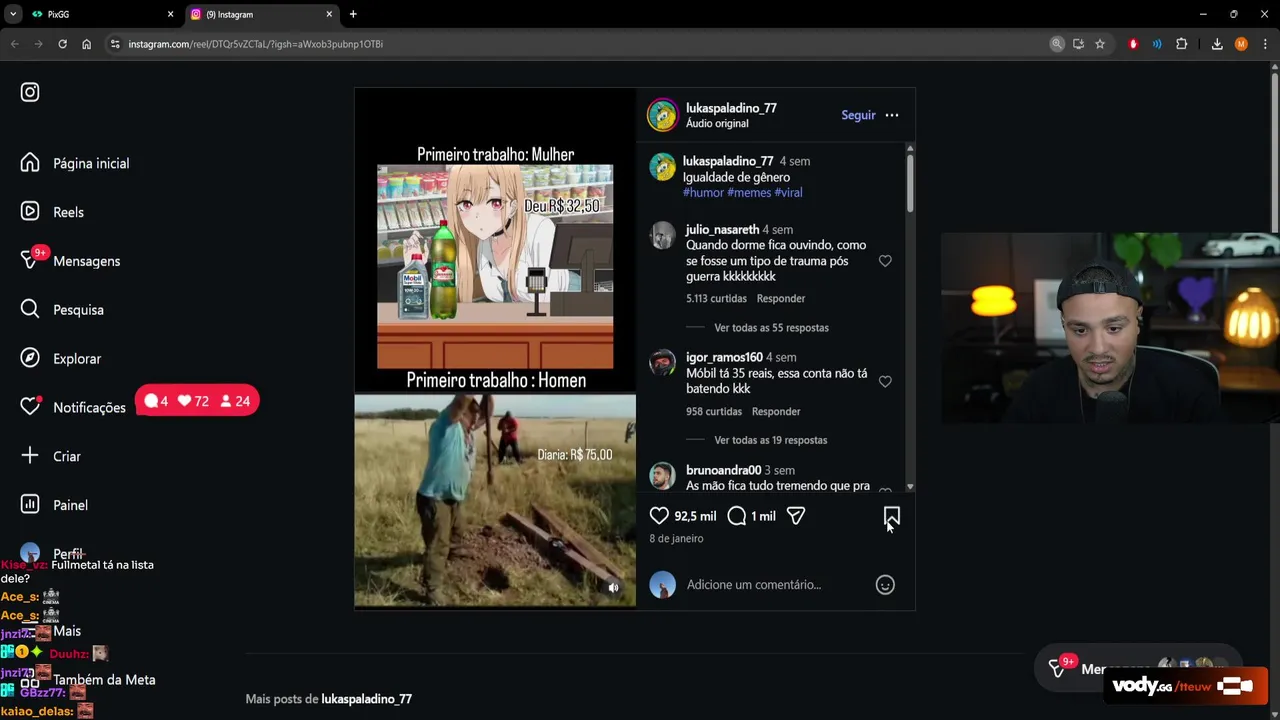Image resolution: width=1280 pixels, height=720 pixels.
Task: Open comments via speech bubble icon
Action: pyautogui.click(x=737, y=516)
